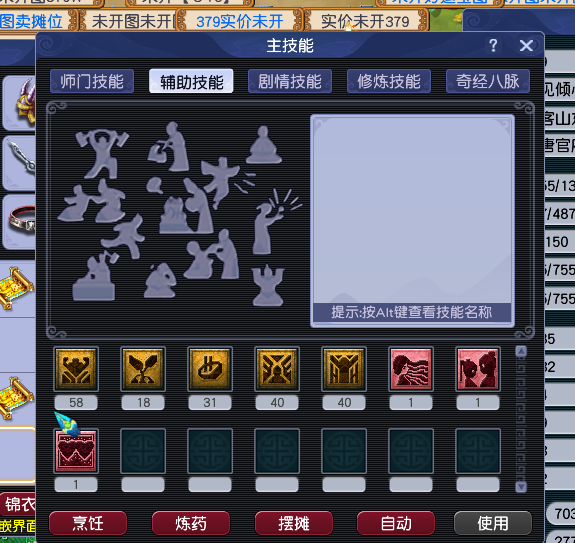
Task: Click the 自动 button
Action: point(396,523)
